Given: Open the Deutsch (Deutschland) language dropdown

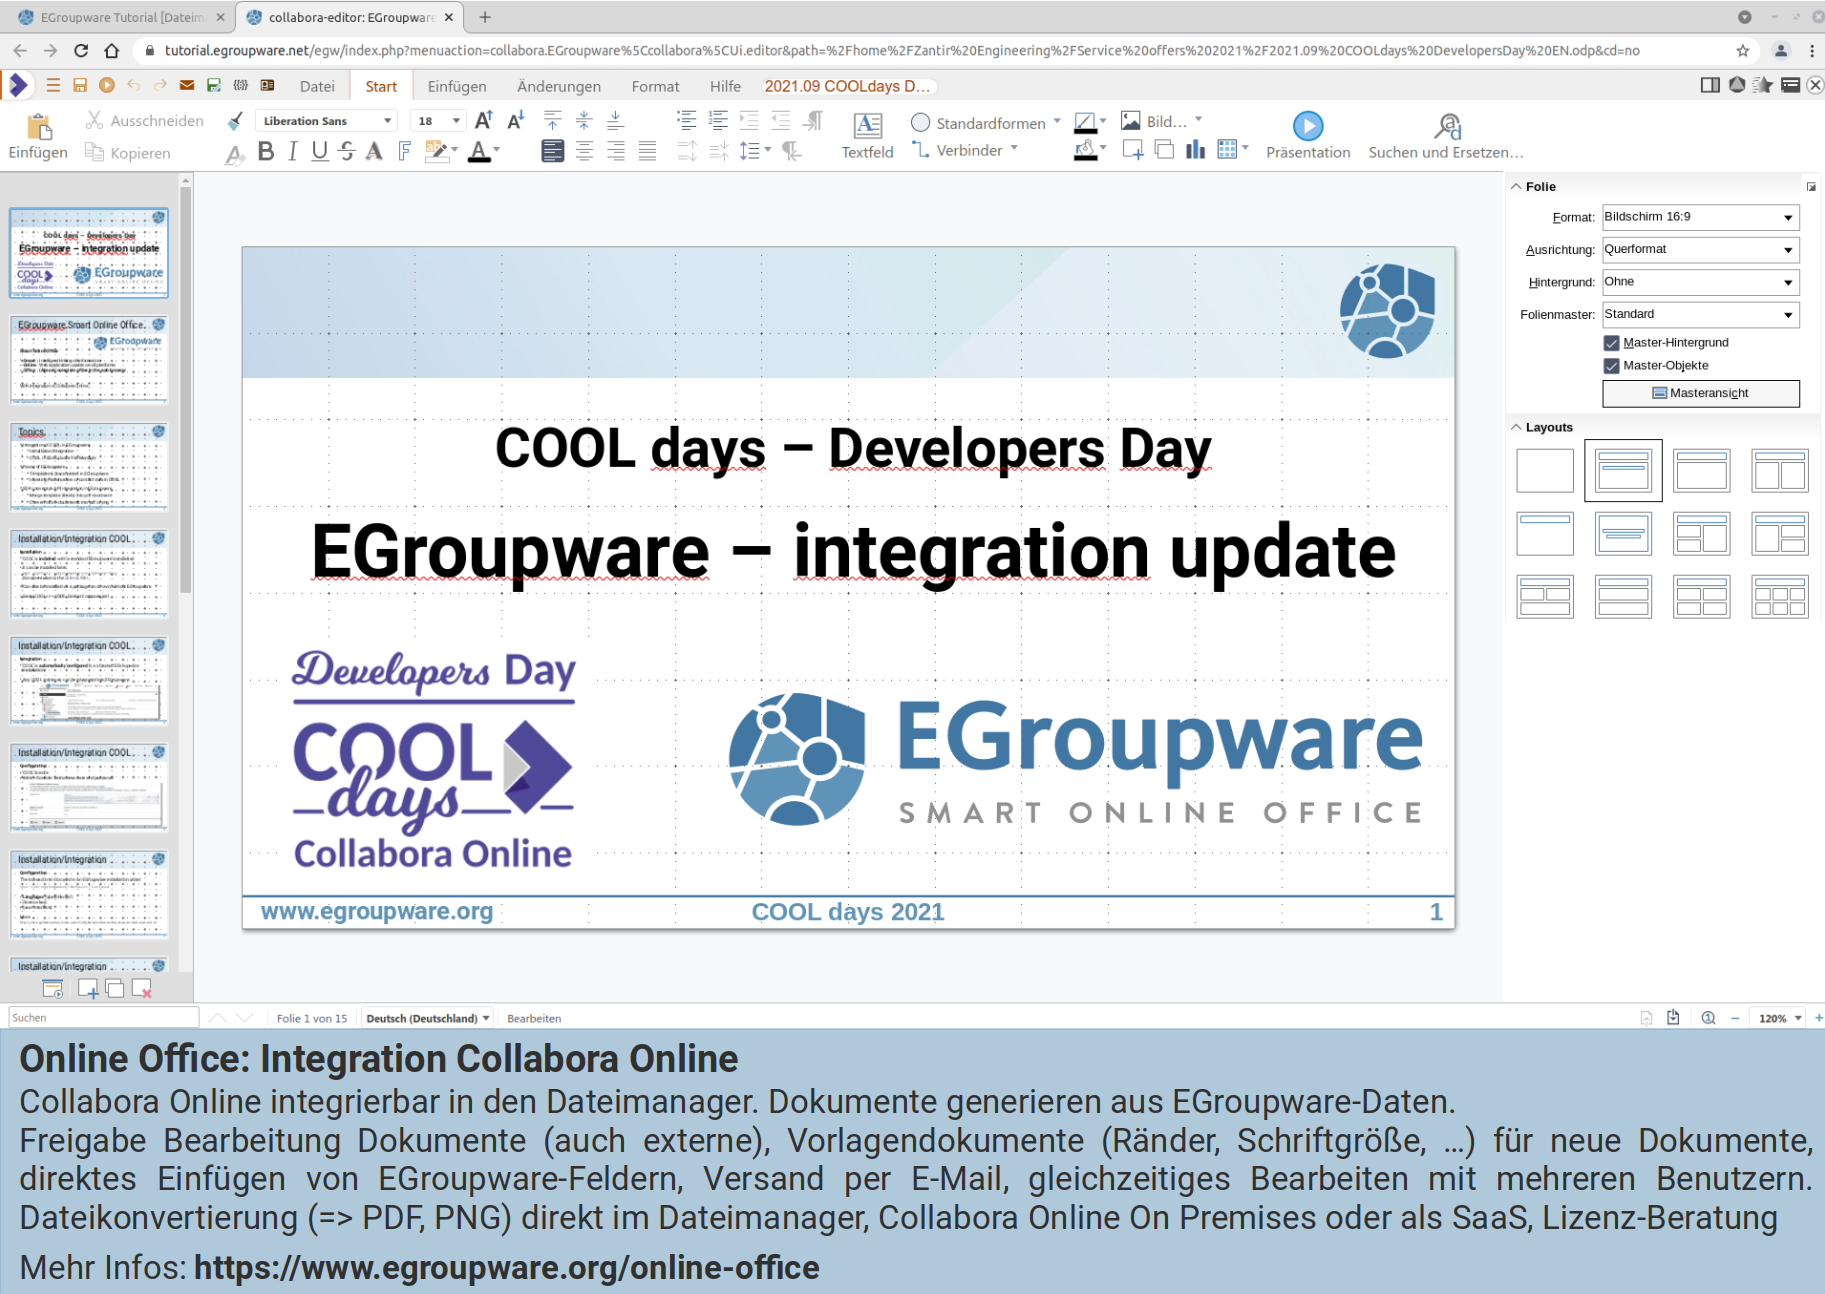Looking at the screenshot, I should (428, 1018).
